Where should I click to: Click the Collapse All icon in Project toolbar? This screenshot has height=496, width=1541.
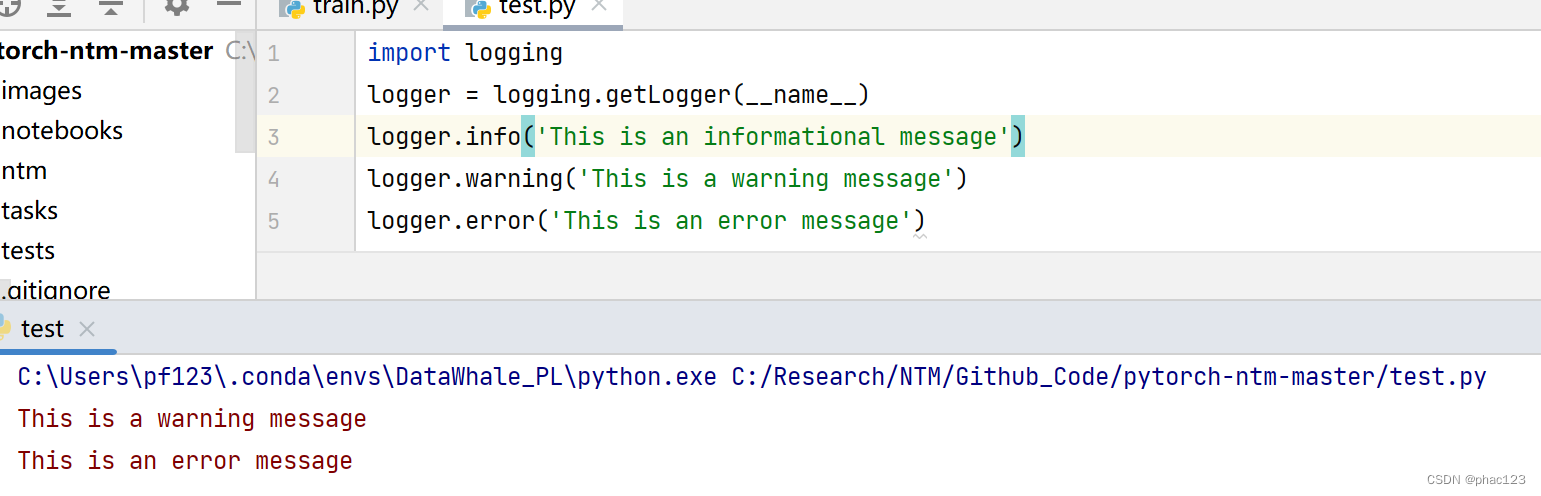coord(111,6)
